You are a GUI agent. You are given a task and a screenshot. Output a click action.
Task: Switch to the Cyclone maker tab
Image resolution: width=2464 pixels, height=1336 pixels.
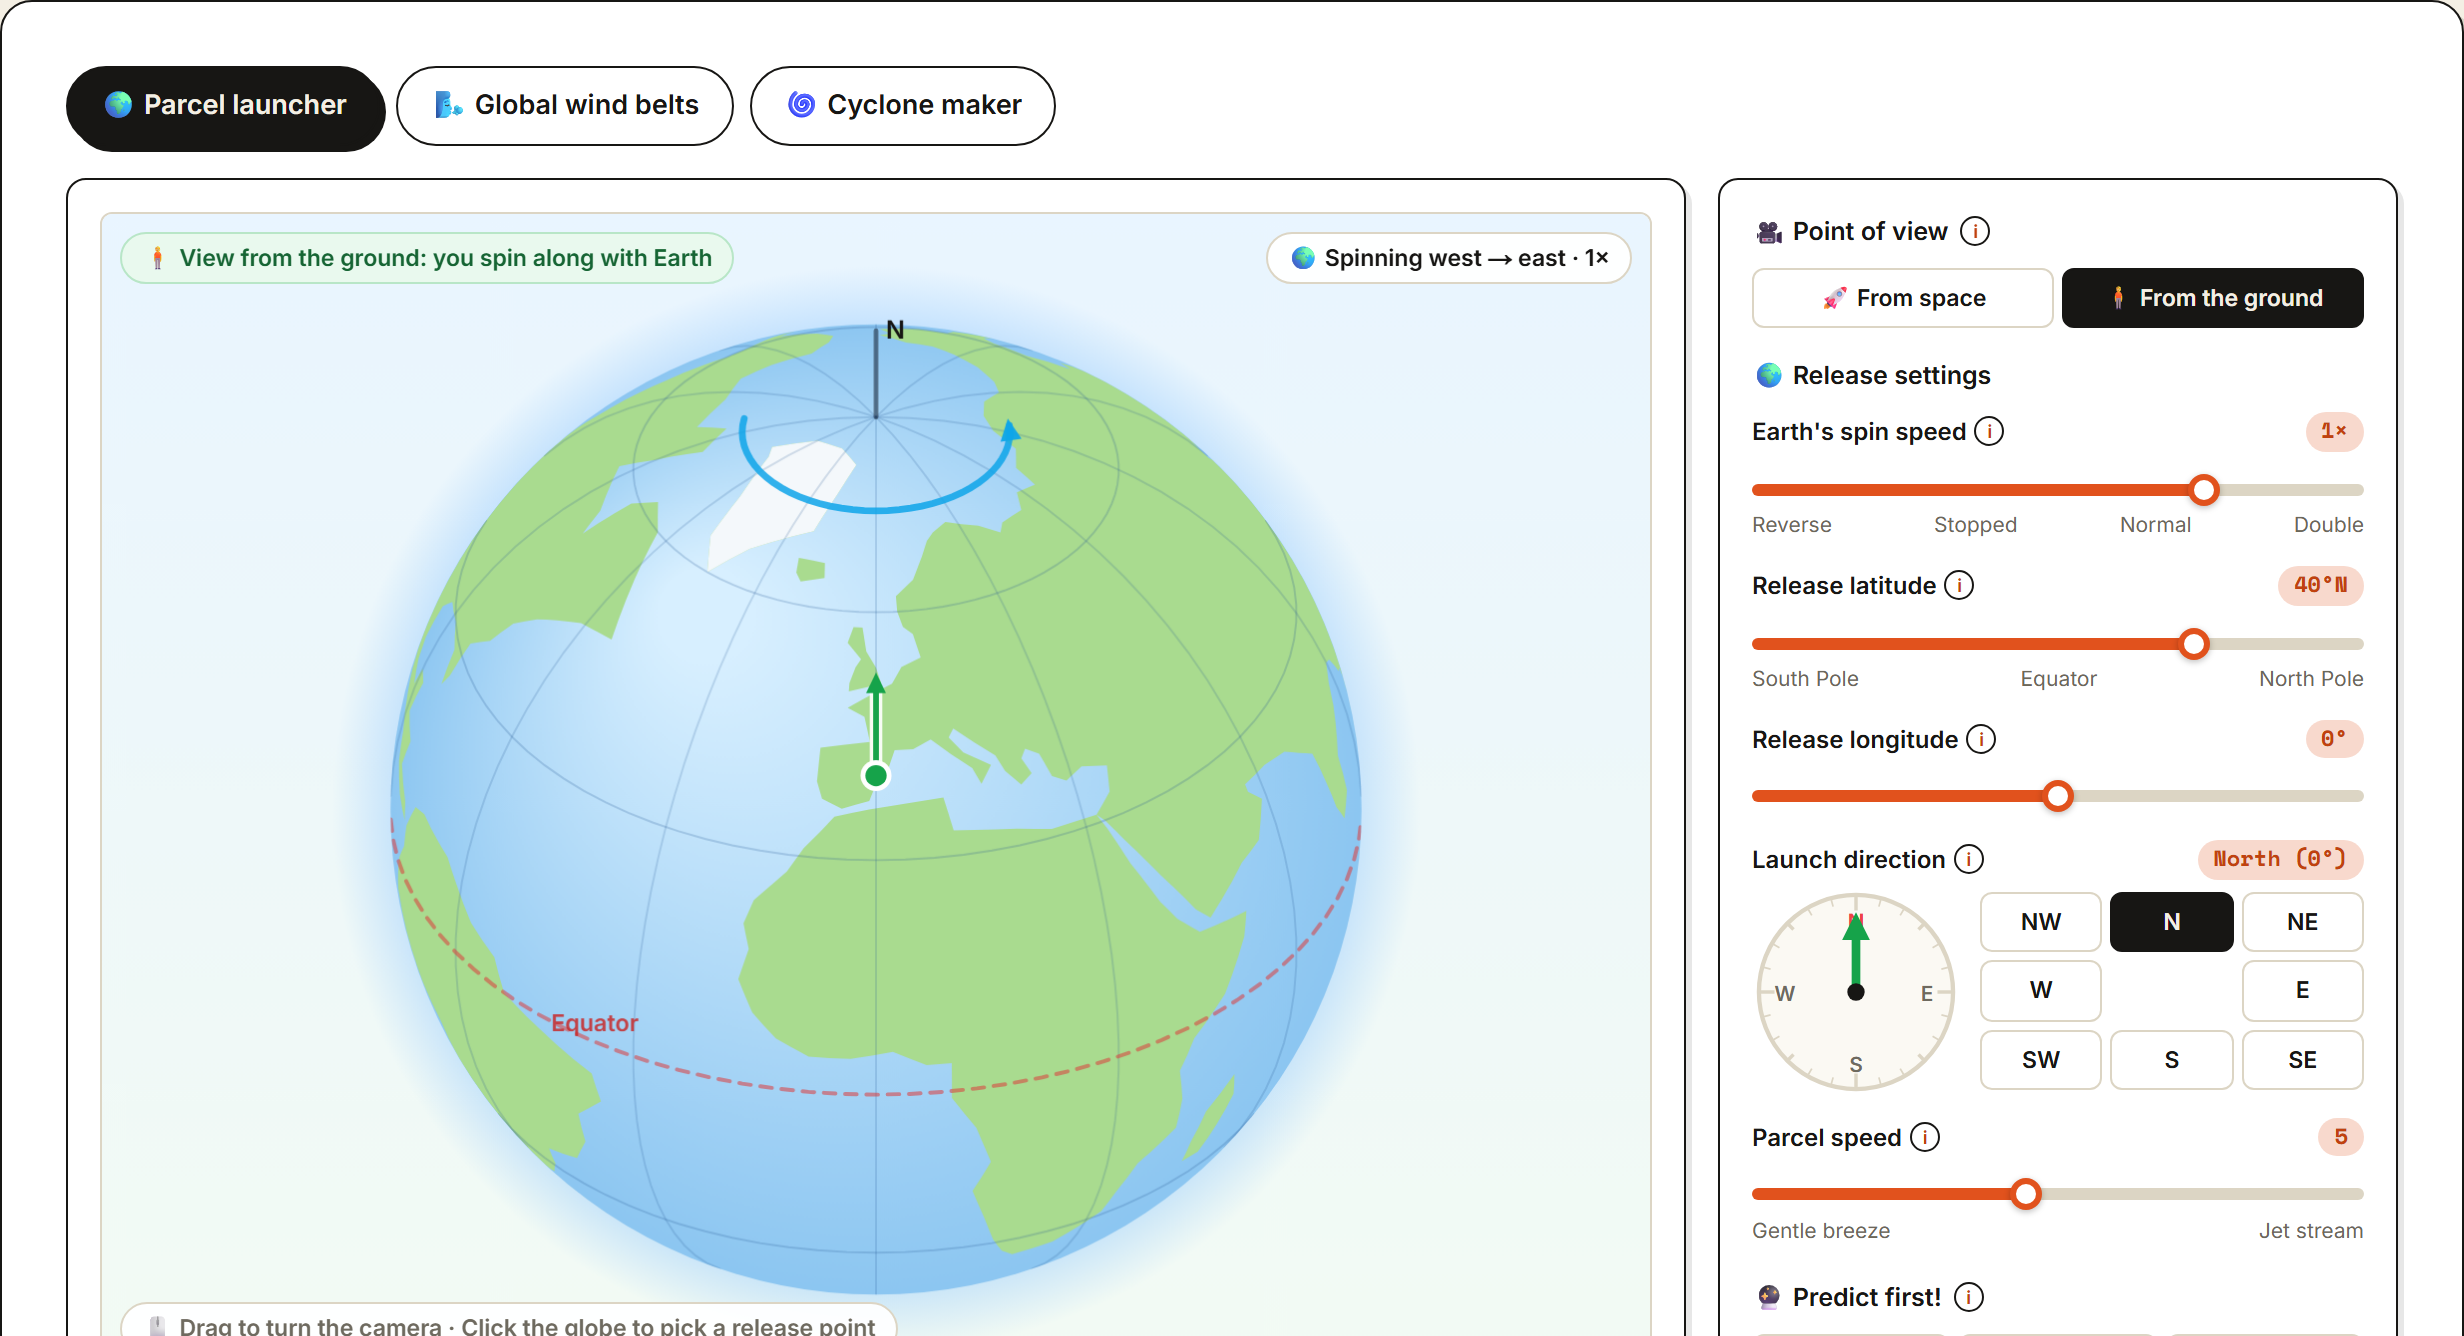pyautogui.click(x=902, y=105)
